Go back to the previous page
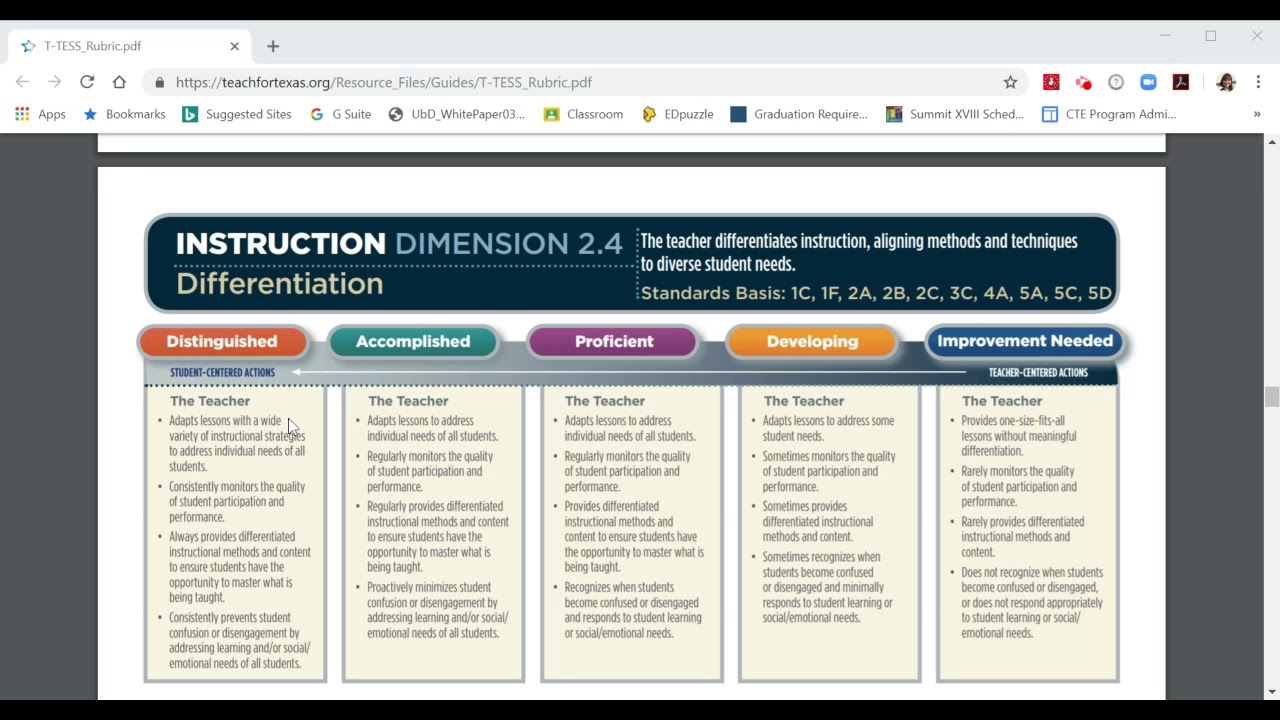The height and width of the screenshot is (720, 1280). pyautogui.click(x=22, y=82)
